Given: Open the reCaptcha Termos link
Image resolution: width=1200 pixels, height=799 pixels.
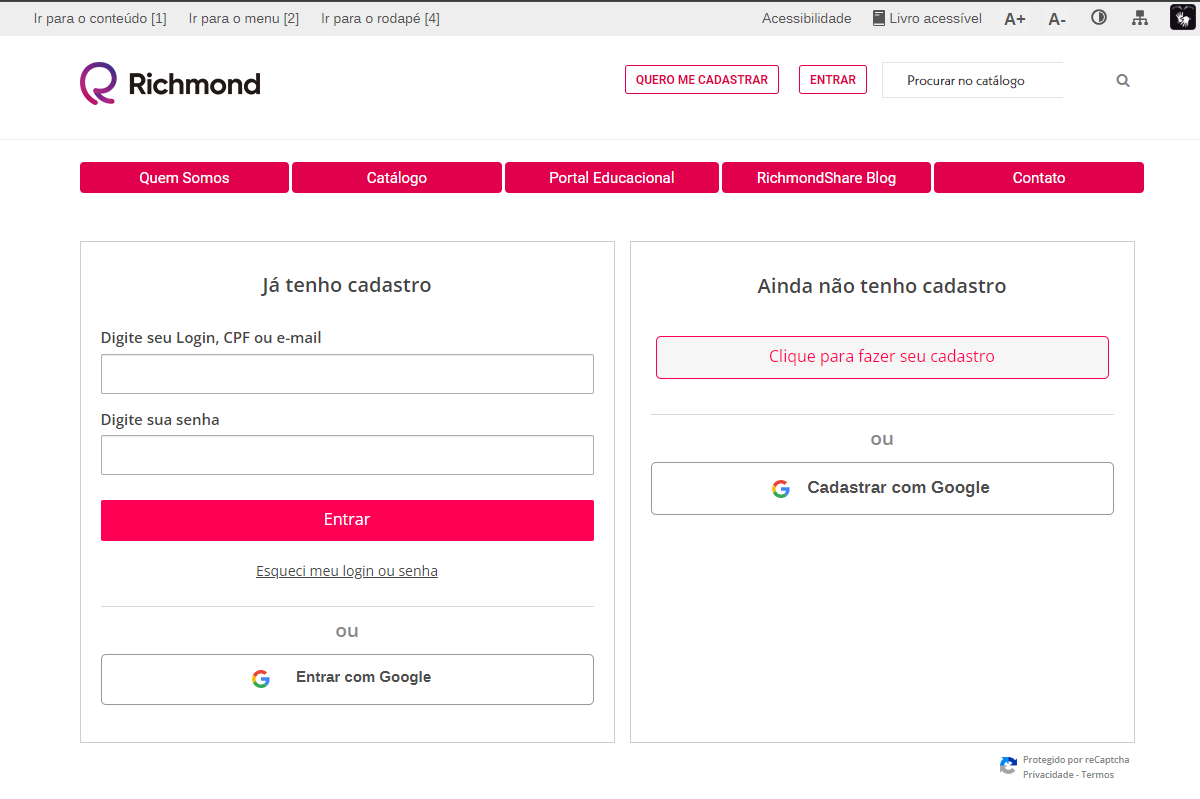Looking at the screenshot, I should click(1097, 775).
